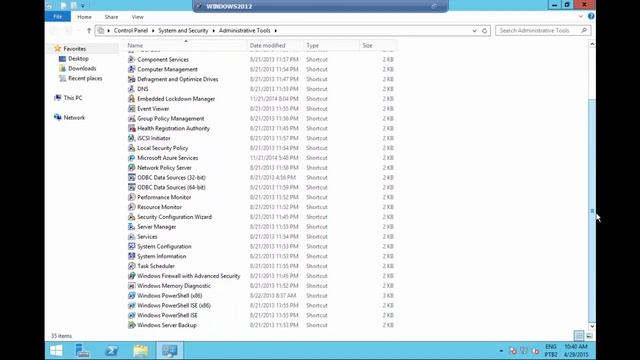Click the vertical scrollbar thumb
Screen dimensions: 640x360
coord(592,210)
